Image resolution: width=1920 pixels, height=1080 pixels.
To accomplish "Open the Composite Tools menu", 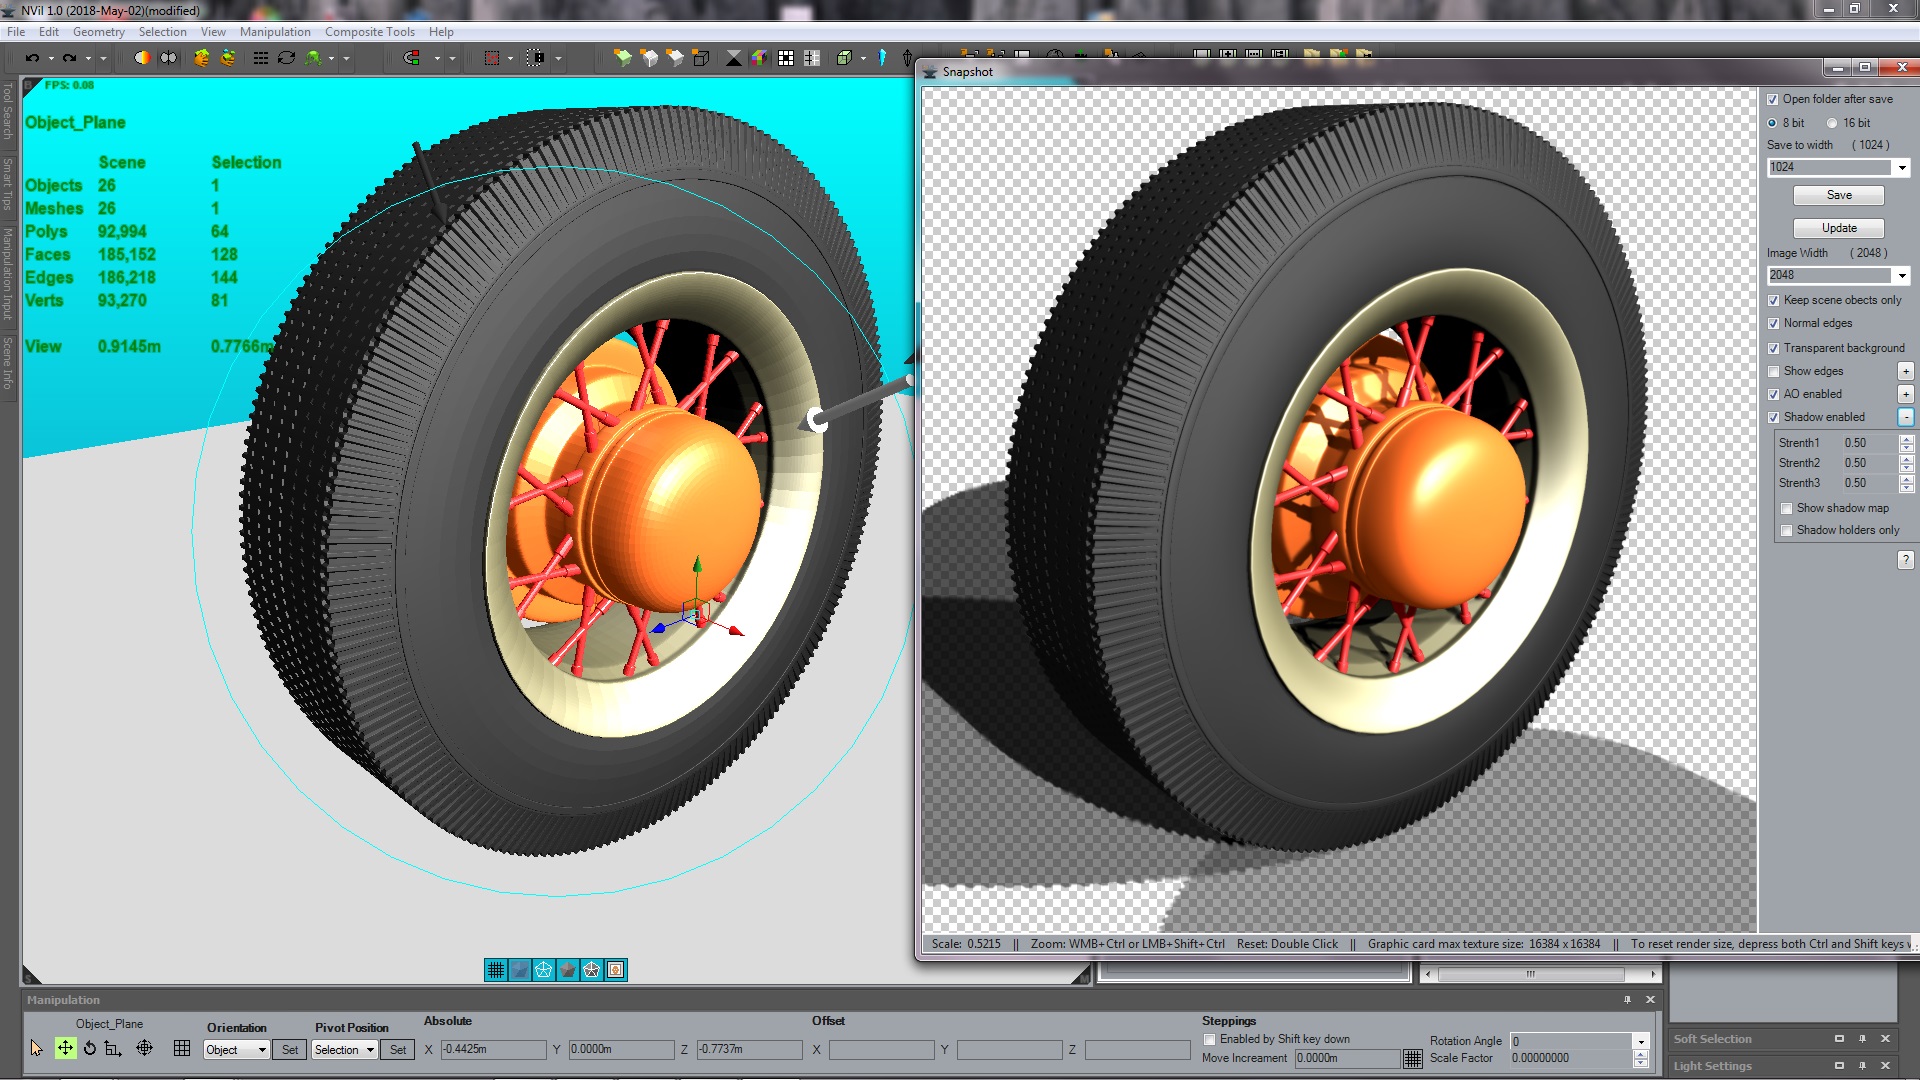I will tap(370, 31).
